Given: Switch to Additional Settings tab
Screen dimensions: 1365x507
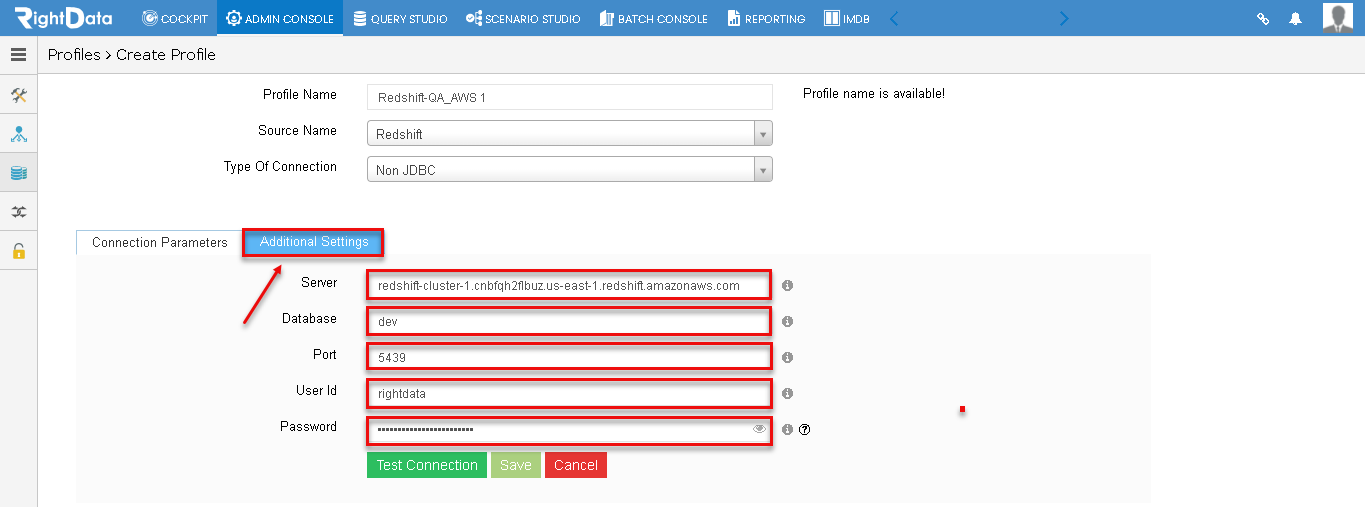Looking at the screenshot, I should [314, 242].
